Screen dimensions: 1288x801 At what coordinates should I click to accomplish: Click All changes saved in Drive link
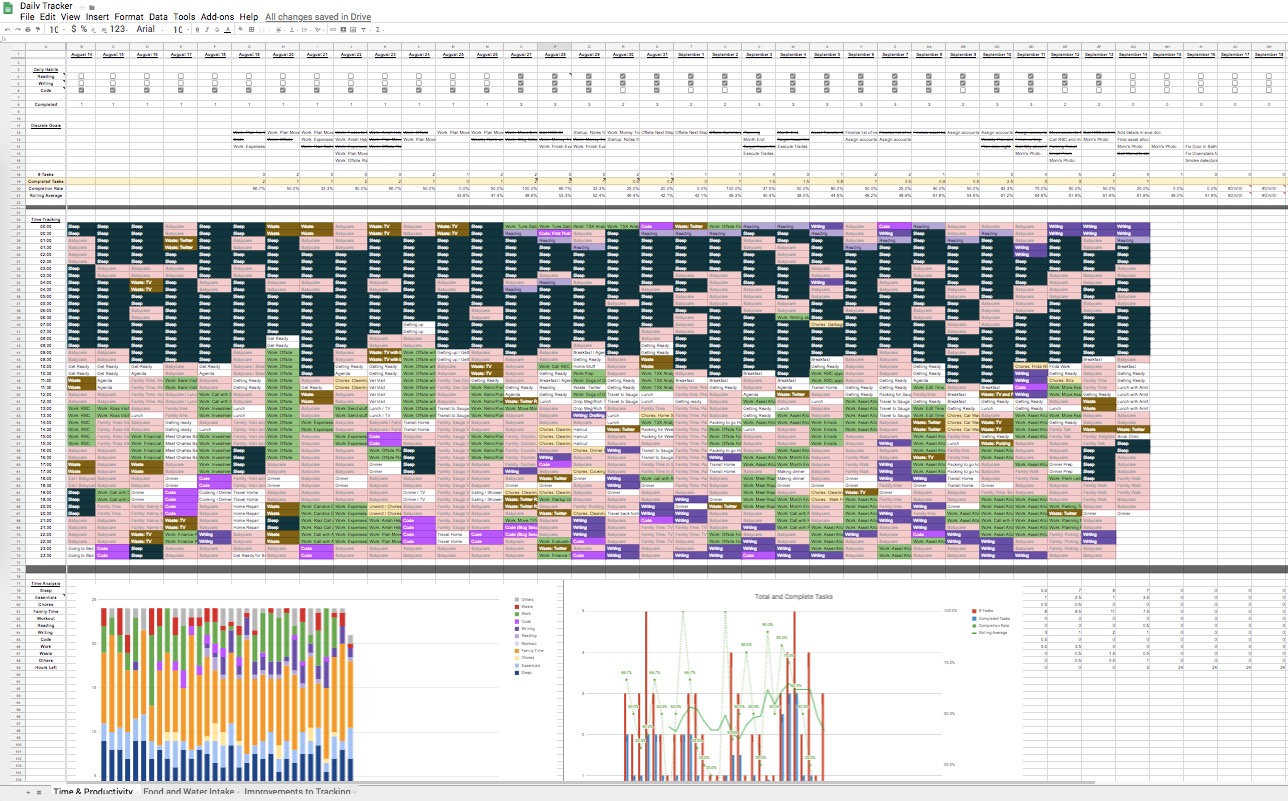(318, 17)
